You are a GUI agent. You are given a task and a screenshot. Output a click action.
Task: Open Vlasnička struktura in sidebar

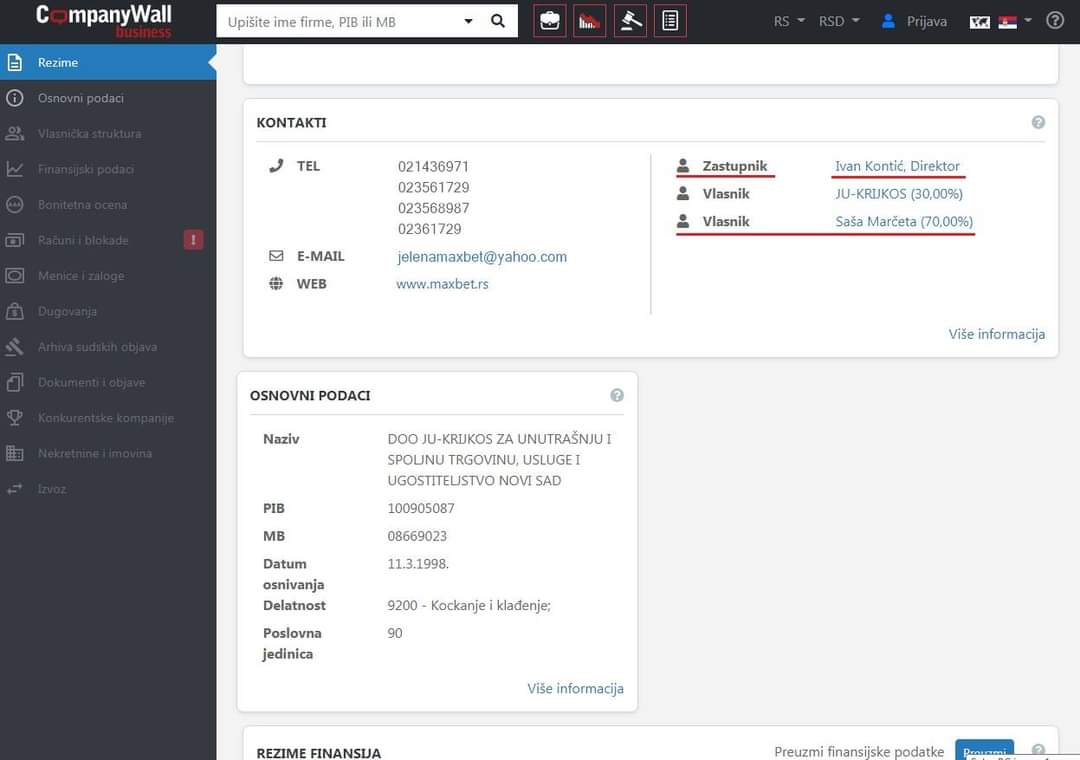click(x=108, y=134)
